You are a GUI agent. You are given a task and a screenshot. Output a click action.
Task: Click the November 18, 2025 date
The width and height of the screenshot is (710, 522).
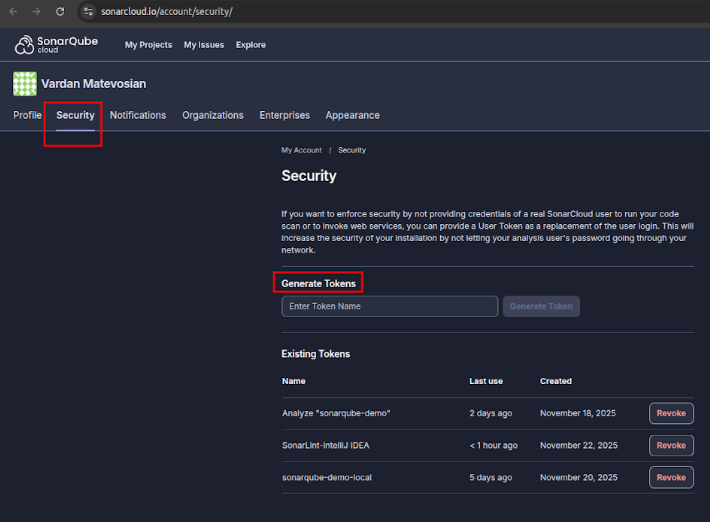click(x=578, y=413)
